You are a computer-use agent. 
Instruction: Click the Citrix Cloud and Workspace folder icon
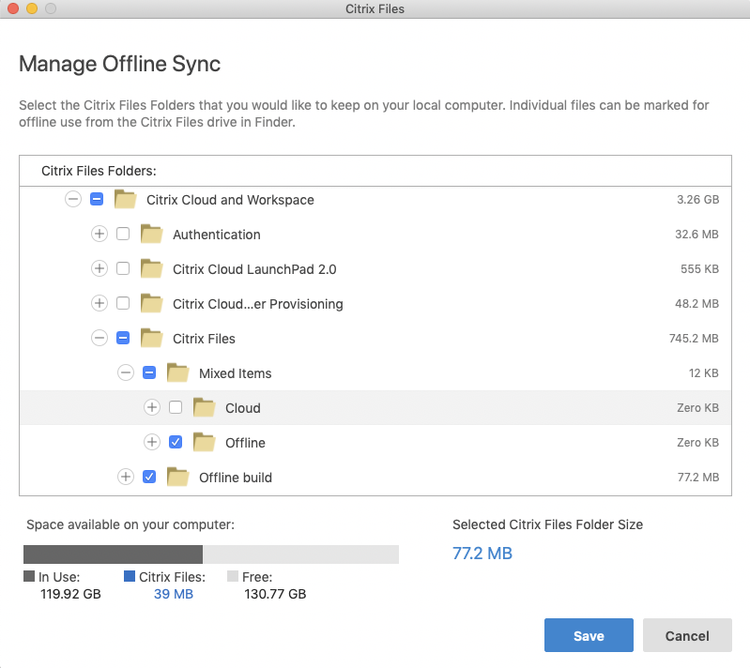(x=126, y=199)
